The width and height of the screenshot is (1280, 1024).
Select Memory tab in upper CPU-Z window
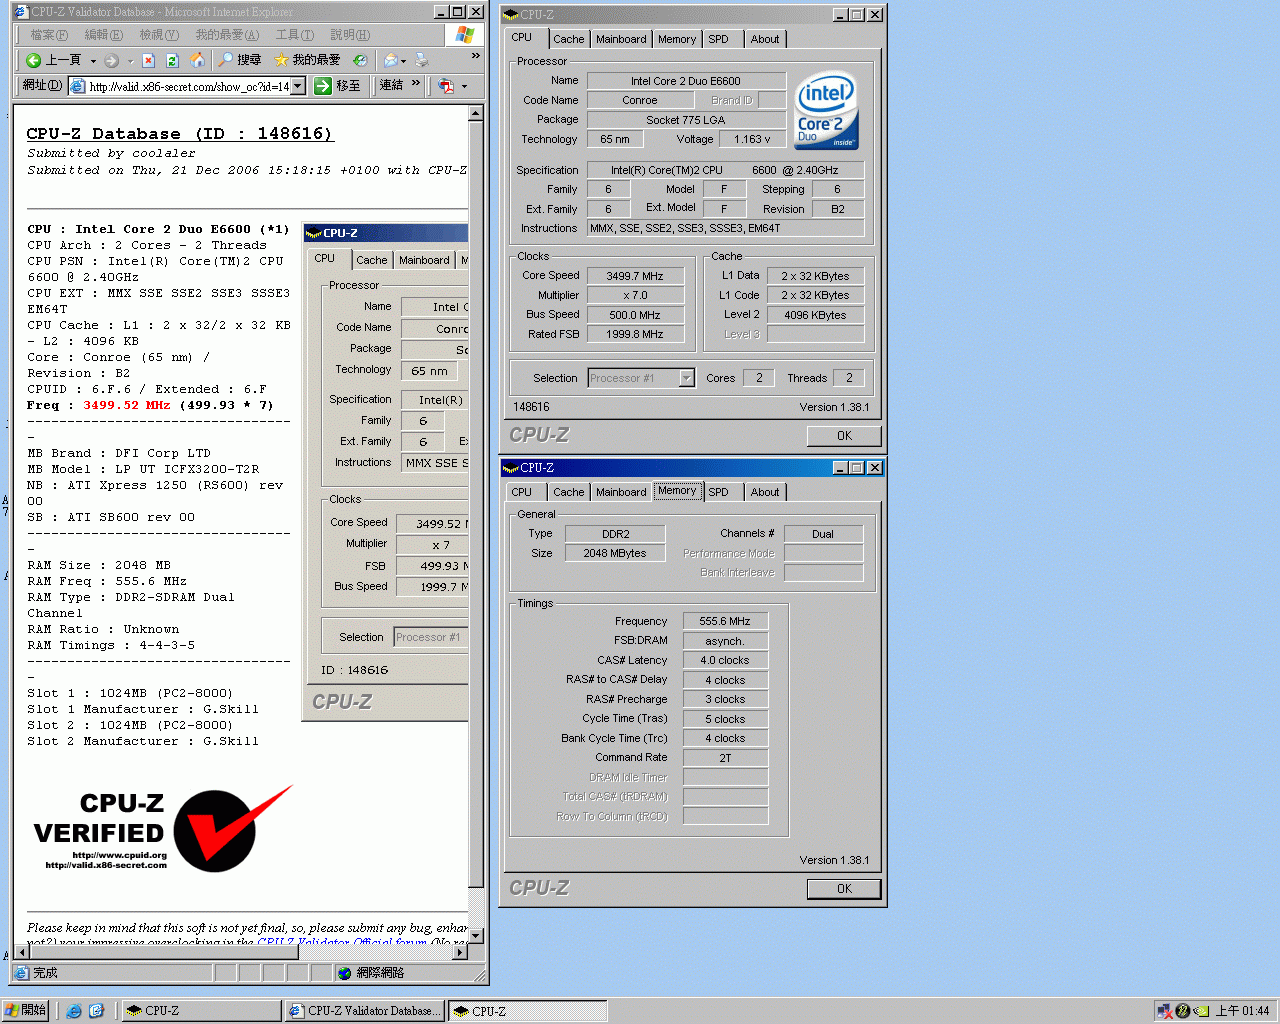(677, 39)
